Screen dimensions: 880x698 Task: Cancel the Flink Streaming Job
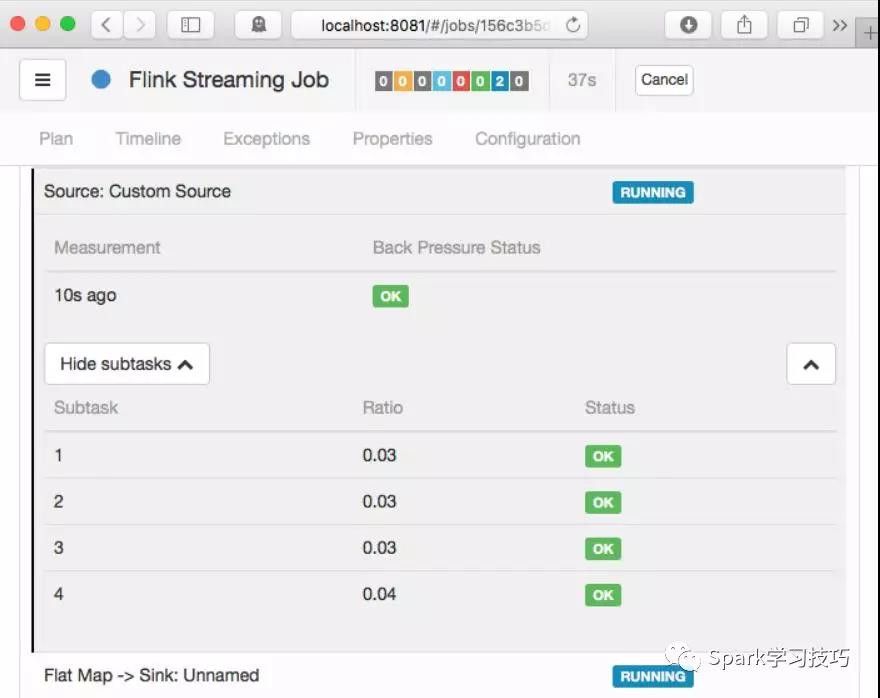tap(664, 80)
